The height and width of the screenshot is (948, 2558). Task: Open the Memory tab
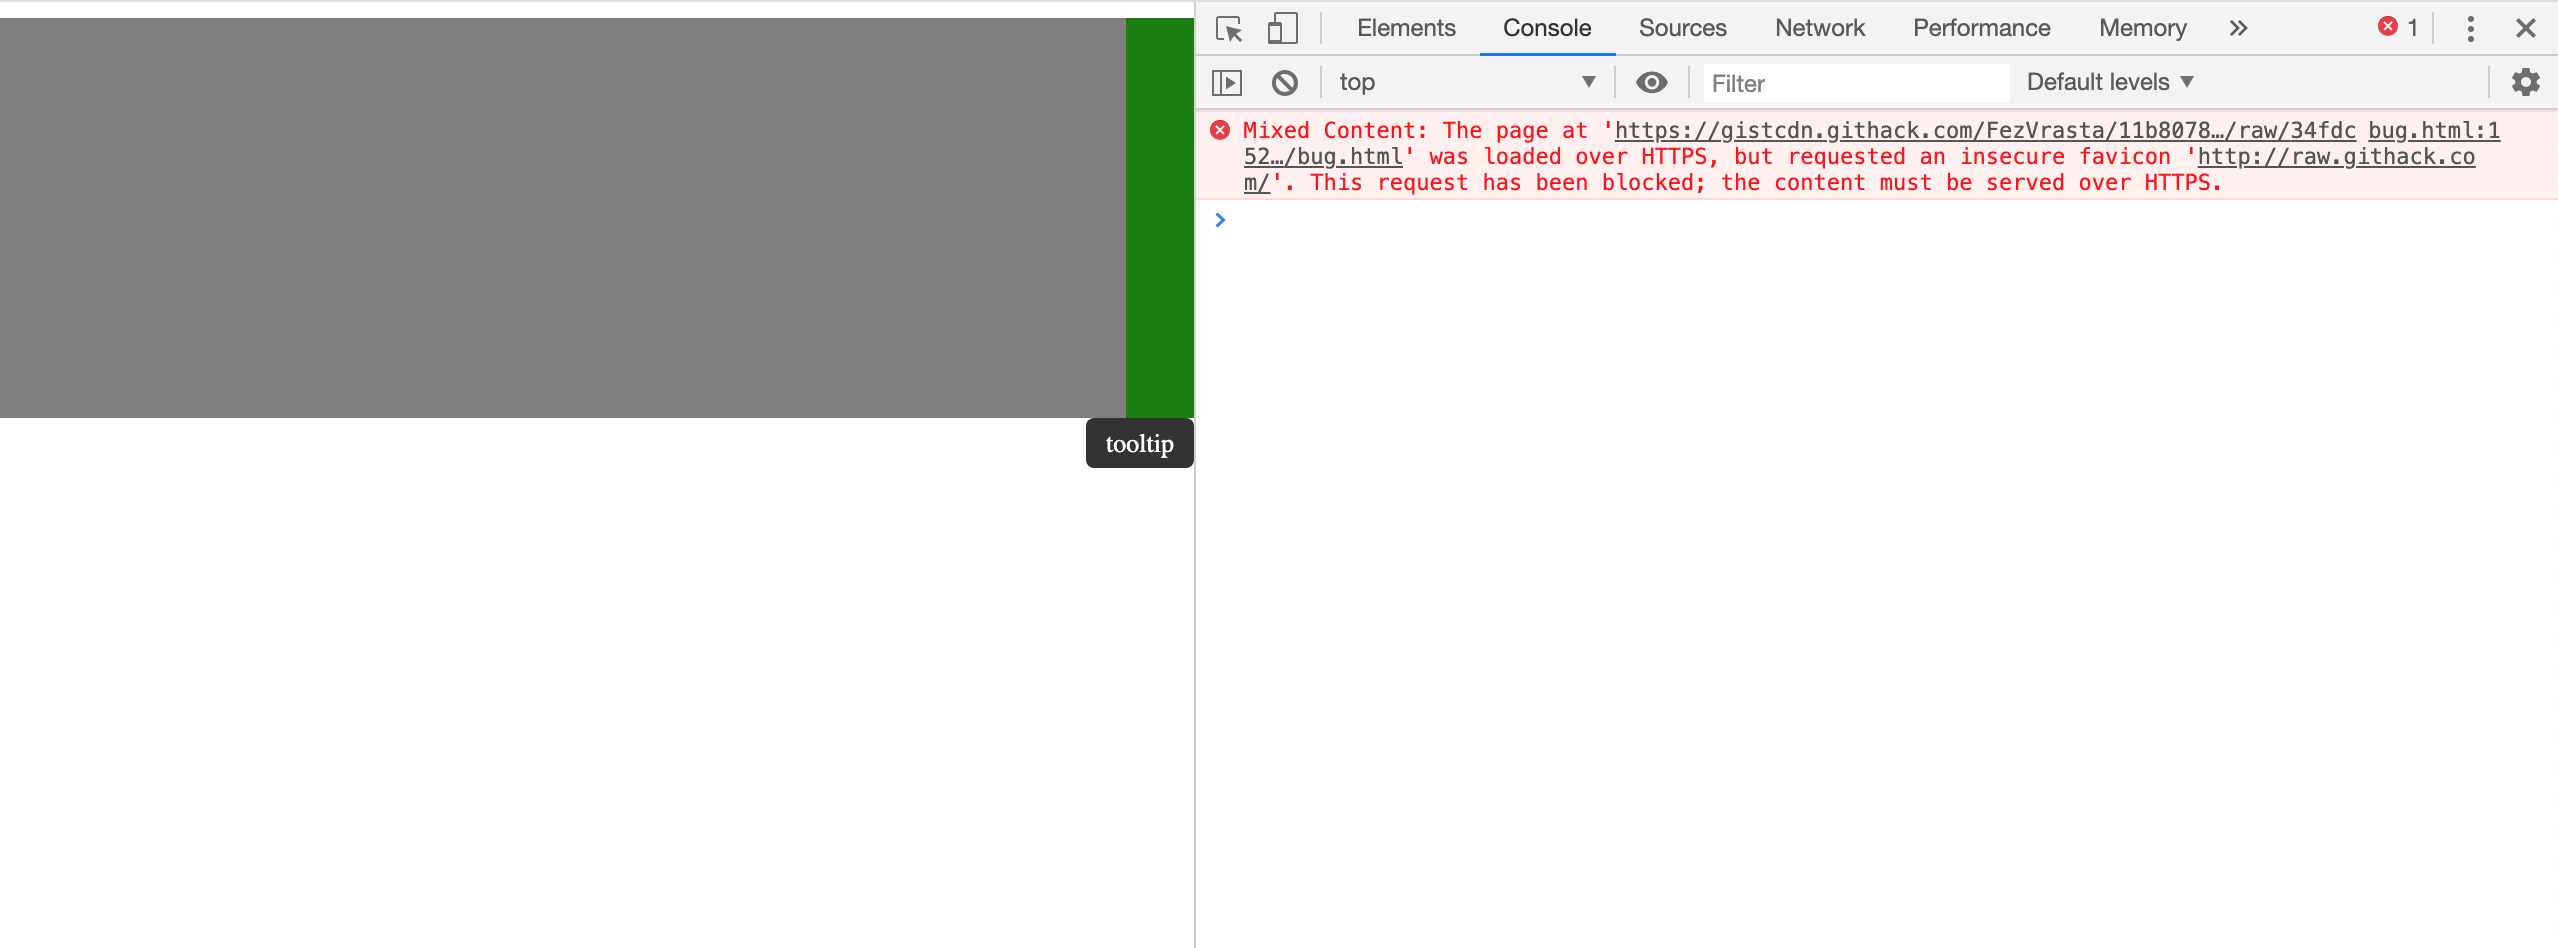point(2143,28)
